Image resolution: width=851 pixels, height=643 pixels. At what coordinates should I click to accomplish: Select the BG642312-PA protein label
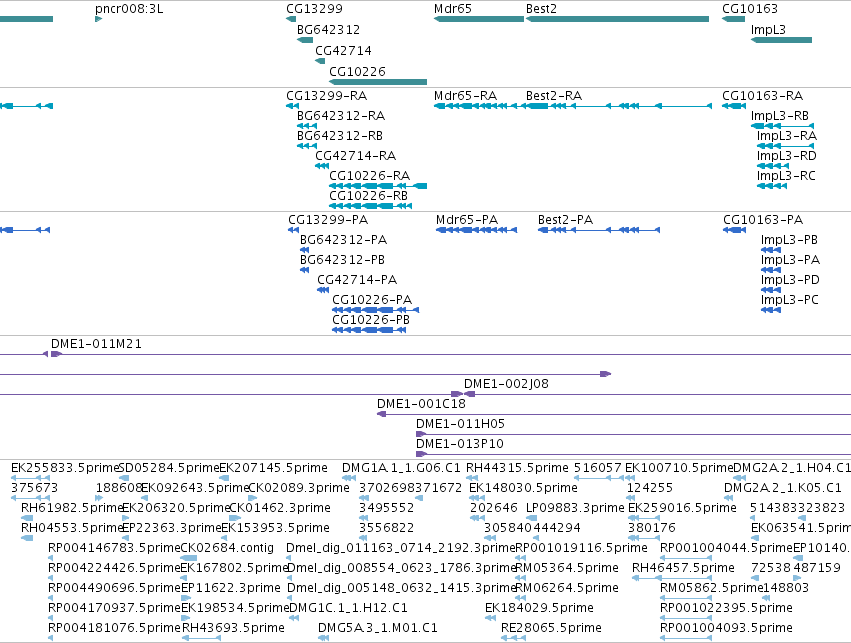coord(344,240)
